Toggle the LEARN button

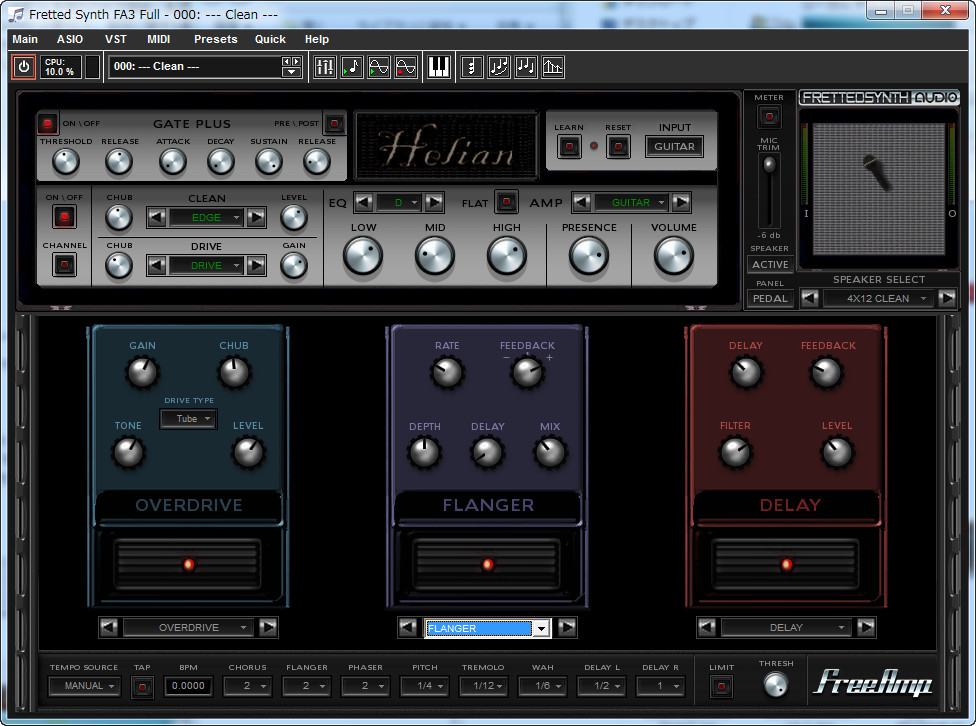569,147
